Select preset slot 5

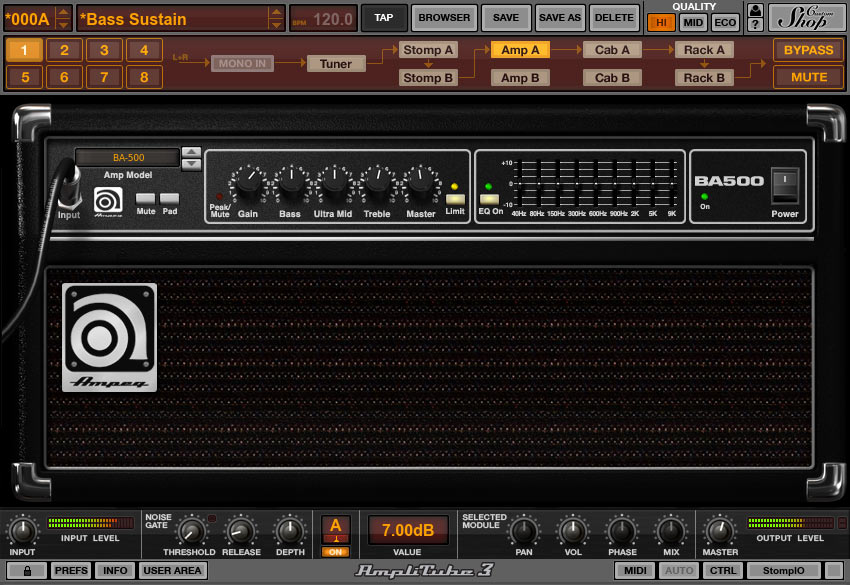[24, 77]
